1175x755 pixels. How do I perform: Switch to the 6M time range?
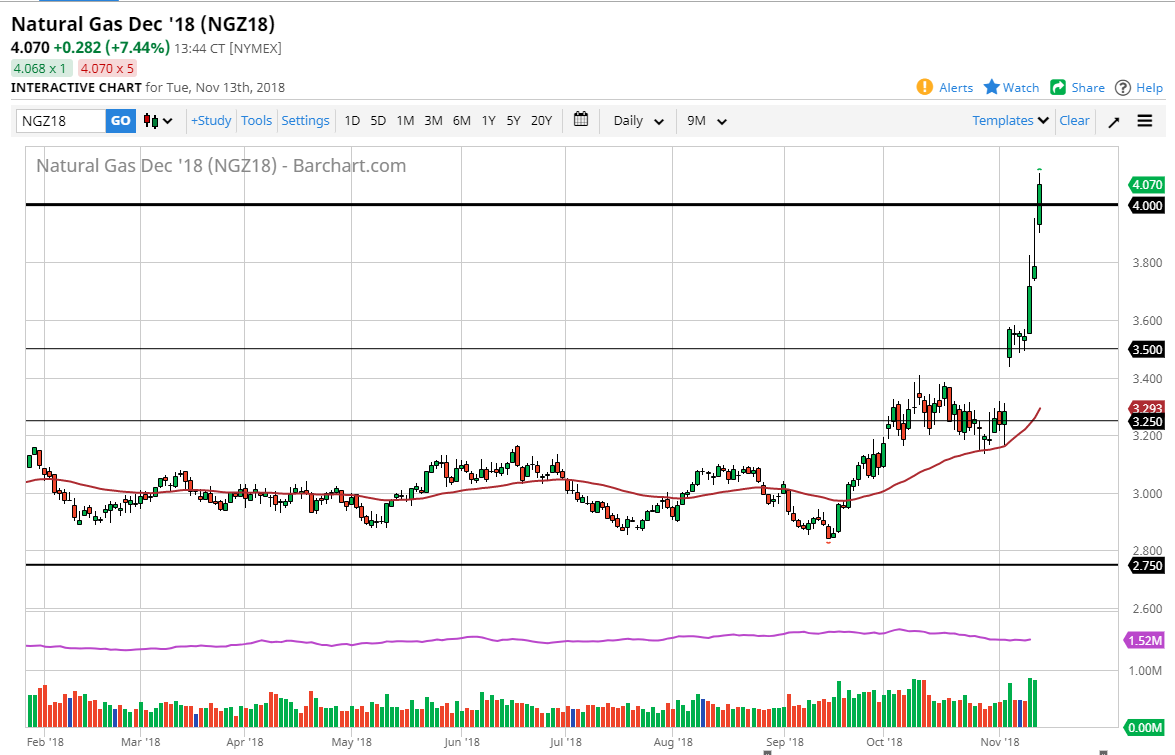[461, 121]
